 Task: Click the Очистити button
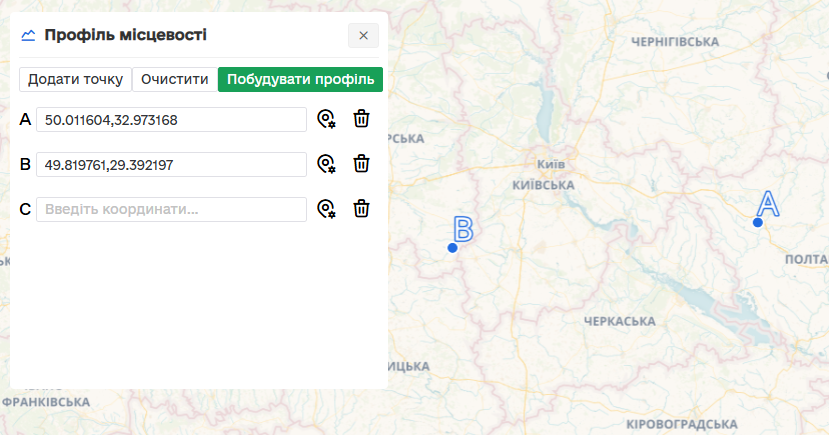point(175,79)
